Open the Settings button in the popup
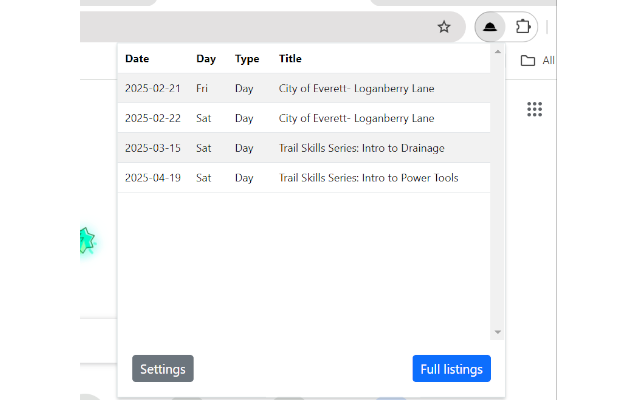 pos(162,369)
